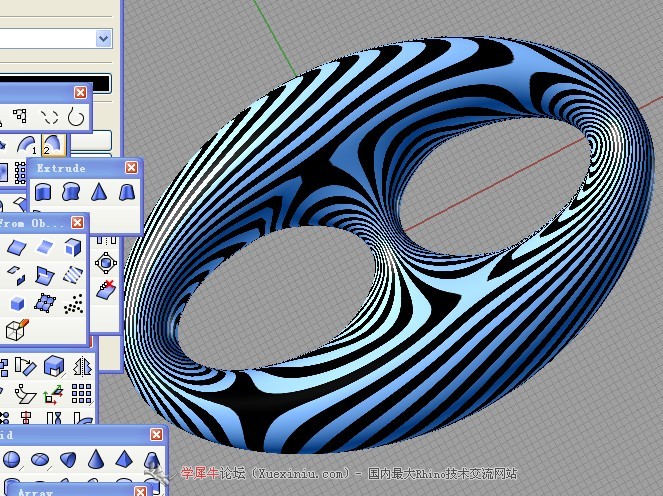Click the Extrude toolbar title
The height and width of the screenshot is (496, 663).
pyautogui.click(x=61, y=168)
